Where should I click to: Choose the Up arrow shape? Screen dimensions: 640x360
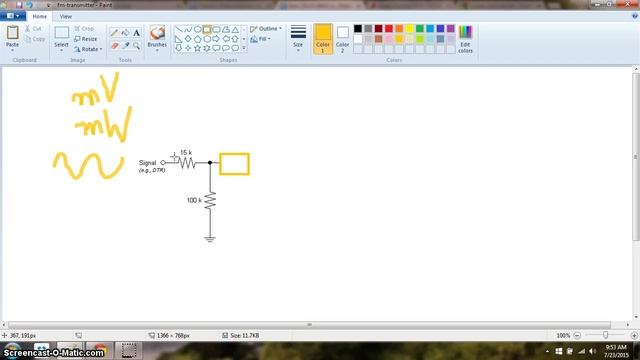235,39
